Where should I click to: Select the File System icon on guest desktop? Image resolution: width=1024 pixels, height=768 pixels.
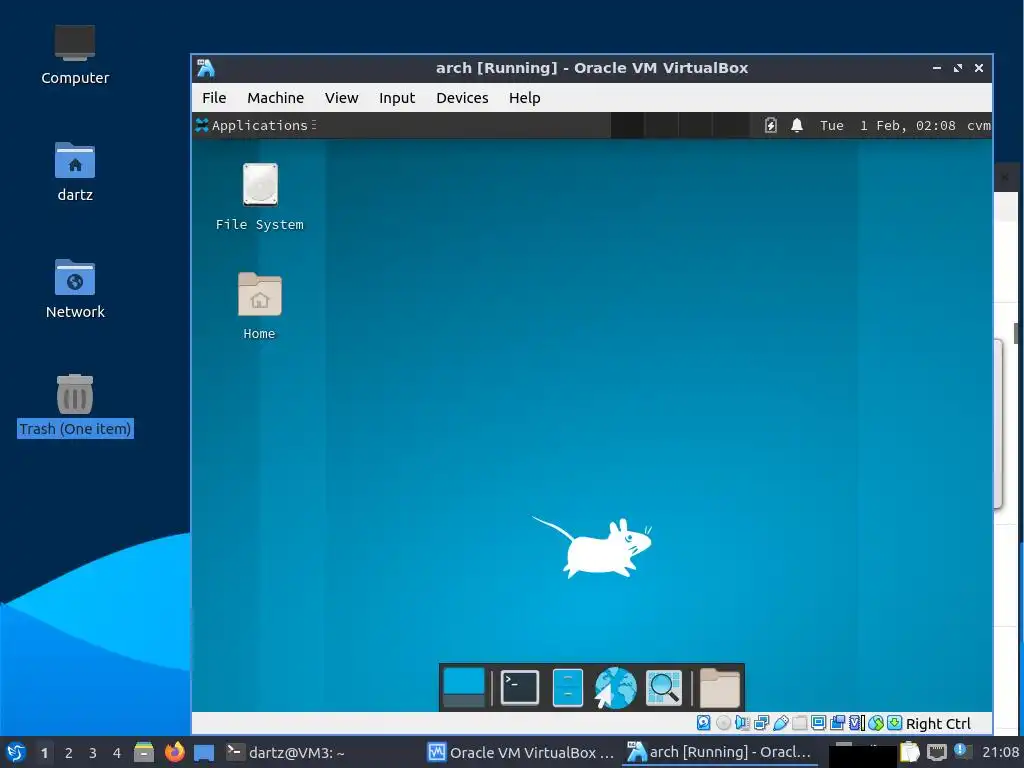point(260,197)
